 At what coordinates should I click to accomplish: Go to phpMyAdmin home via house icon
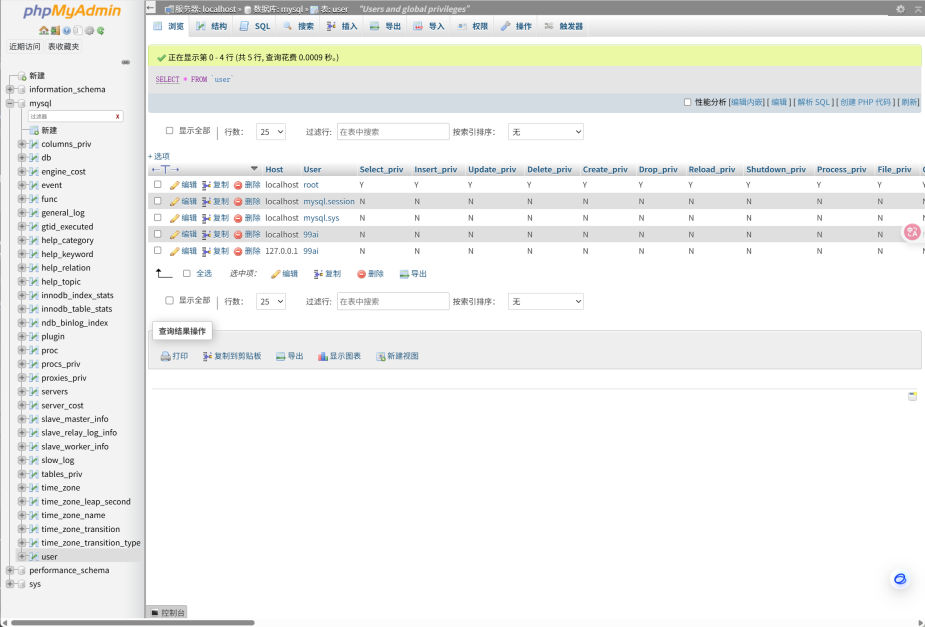[44, 31]
